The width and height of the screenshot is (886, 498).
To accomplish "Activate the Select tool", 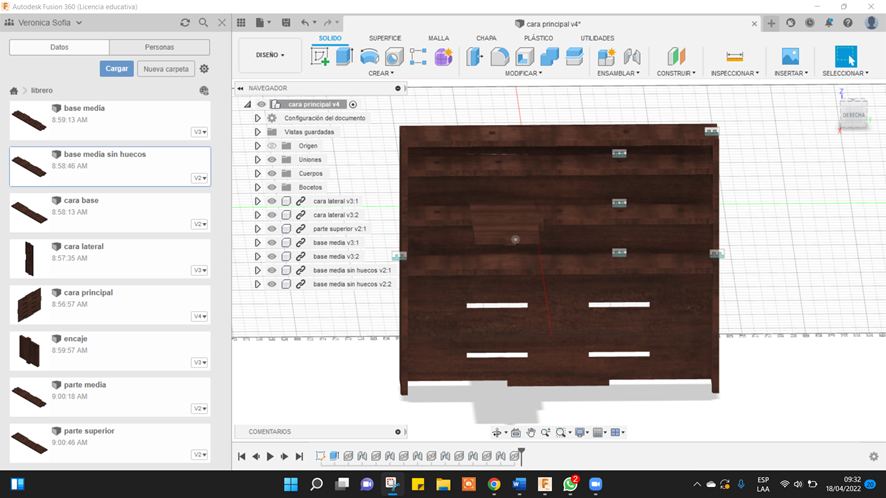I will click(x=846, y=57).
